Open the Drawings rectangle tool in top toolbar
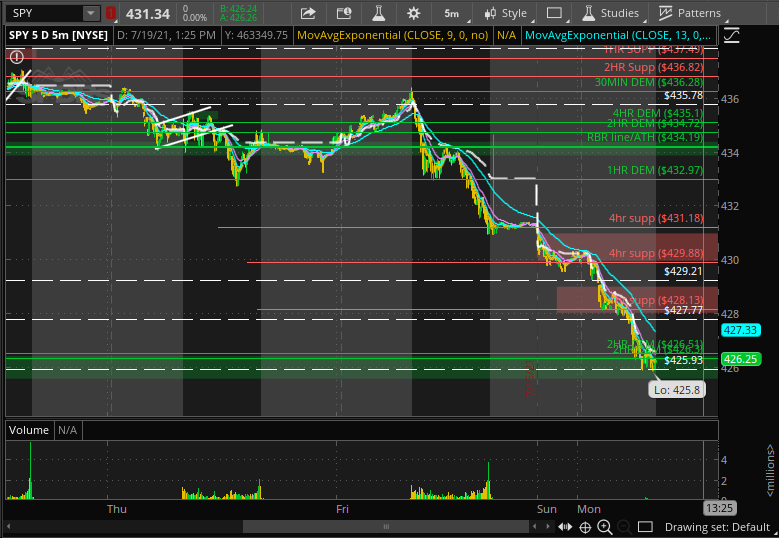 (x=554, y=13)
